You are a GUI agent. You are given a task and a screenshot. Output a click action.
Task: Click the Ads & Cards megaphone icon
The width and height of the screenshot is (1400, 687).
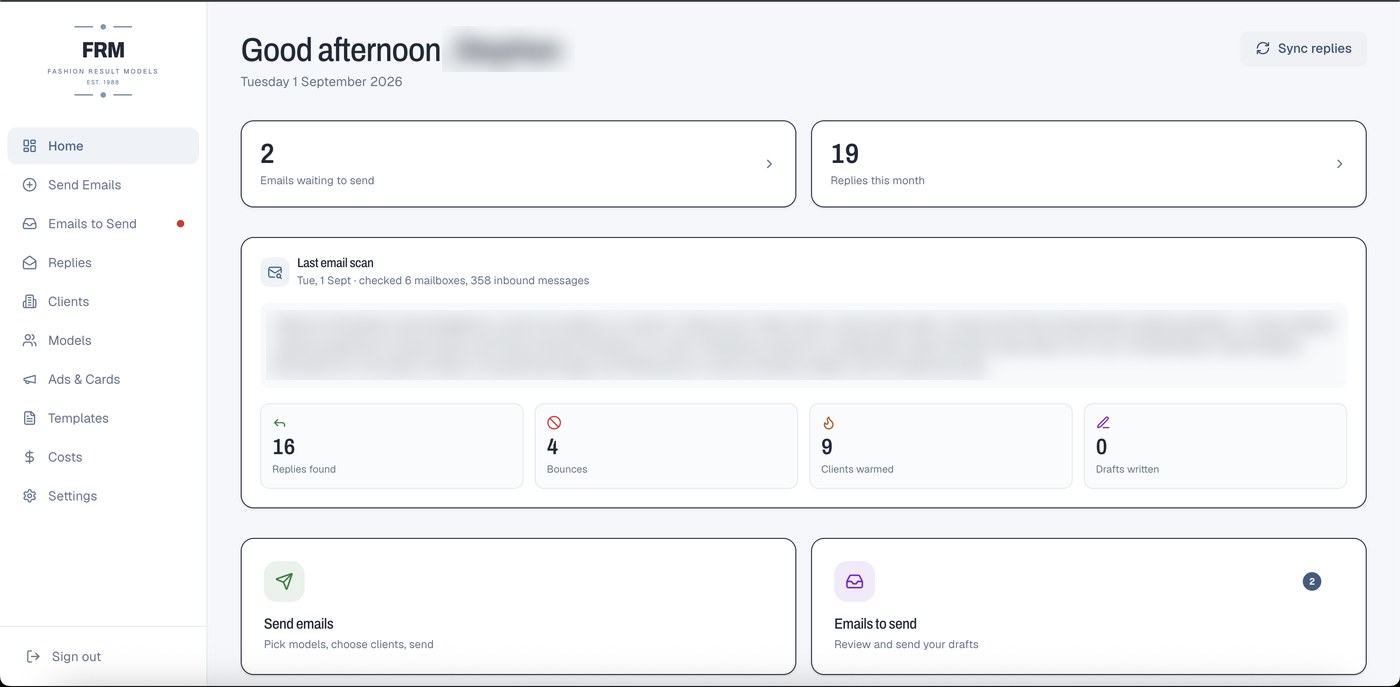pyautogui.click(x=29, y=380)
